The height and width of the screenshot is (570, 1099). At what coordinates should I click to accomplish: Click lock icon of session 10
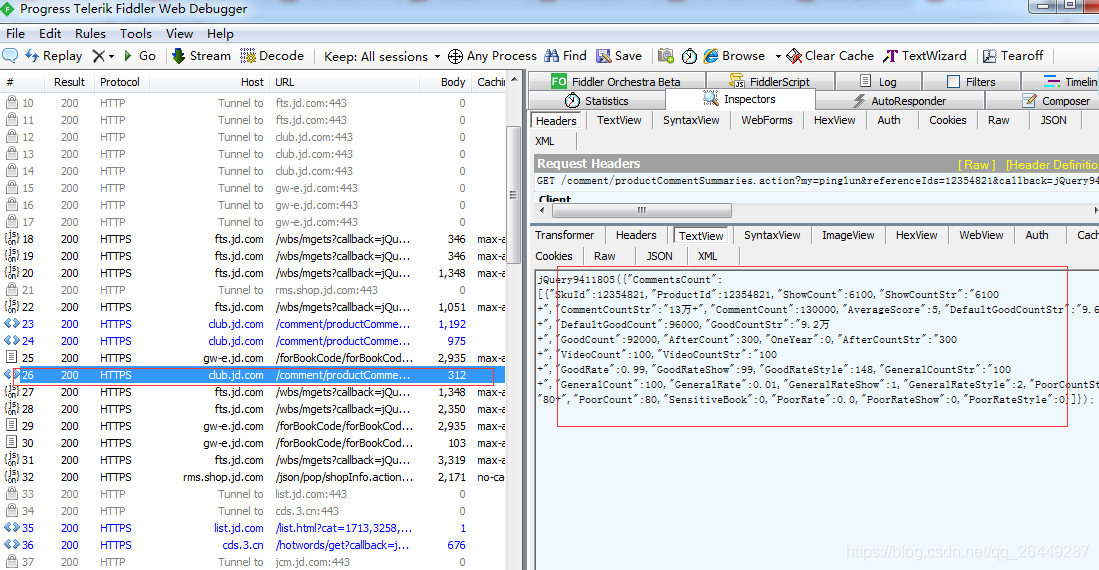pyautogui.click(x=11, y=102)
